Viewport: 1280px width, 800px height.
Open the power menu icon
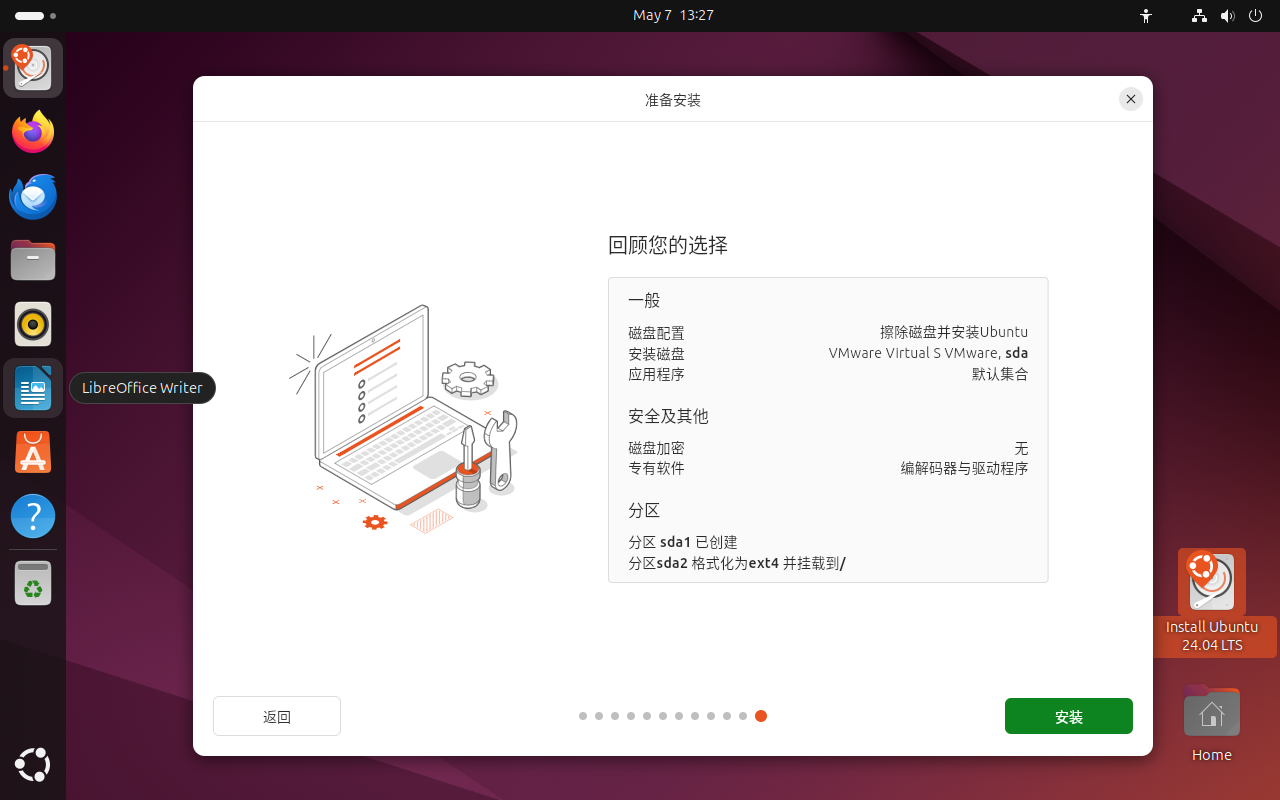(x=1255, y=15)
